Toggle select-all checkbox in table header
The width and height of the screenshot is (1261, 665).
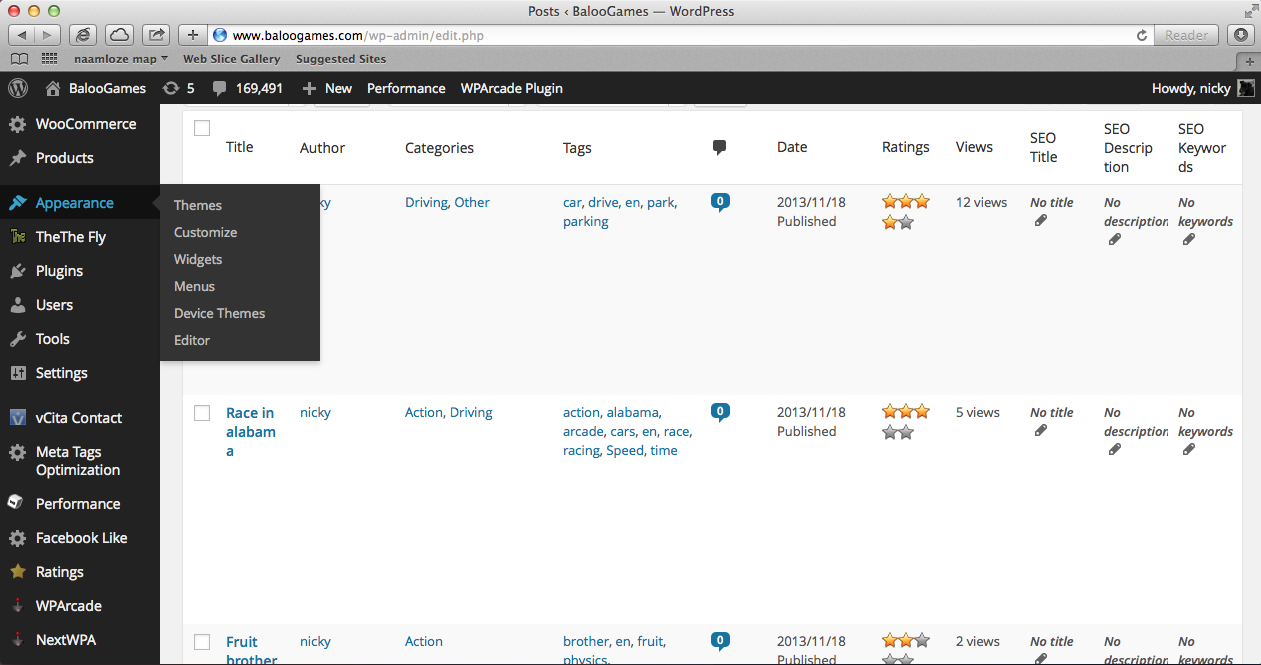coord(202,128)
